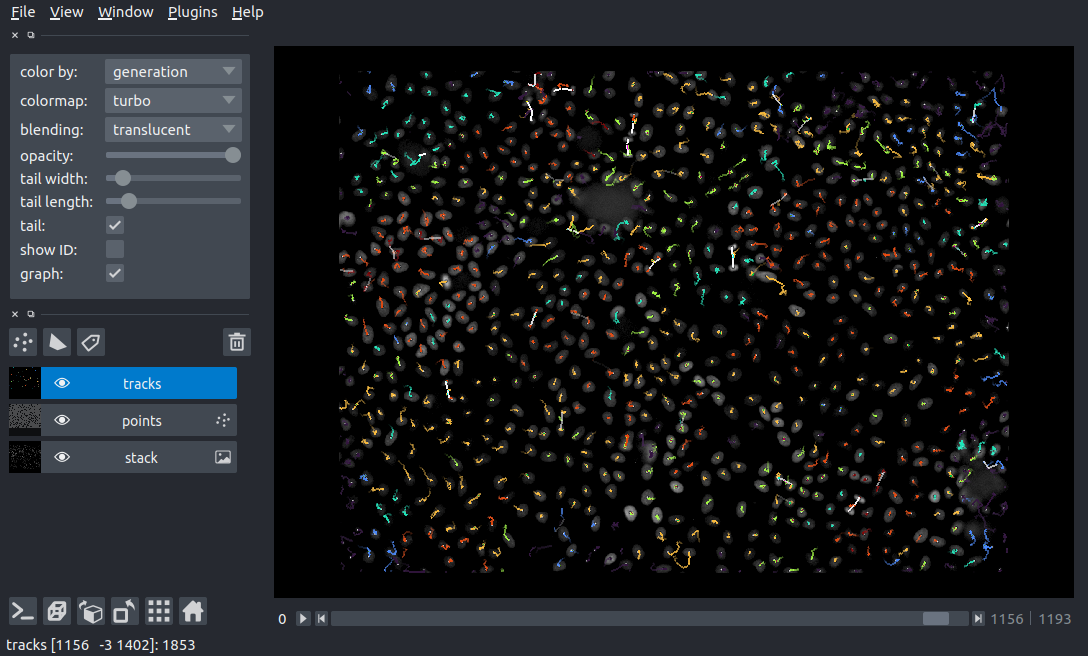Disable the tail checkbox

point(114,225)
